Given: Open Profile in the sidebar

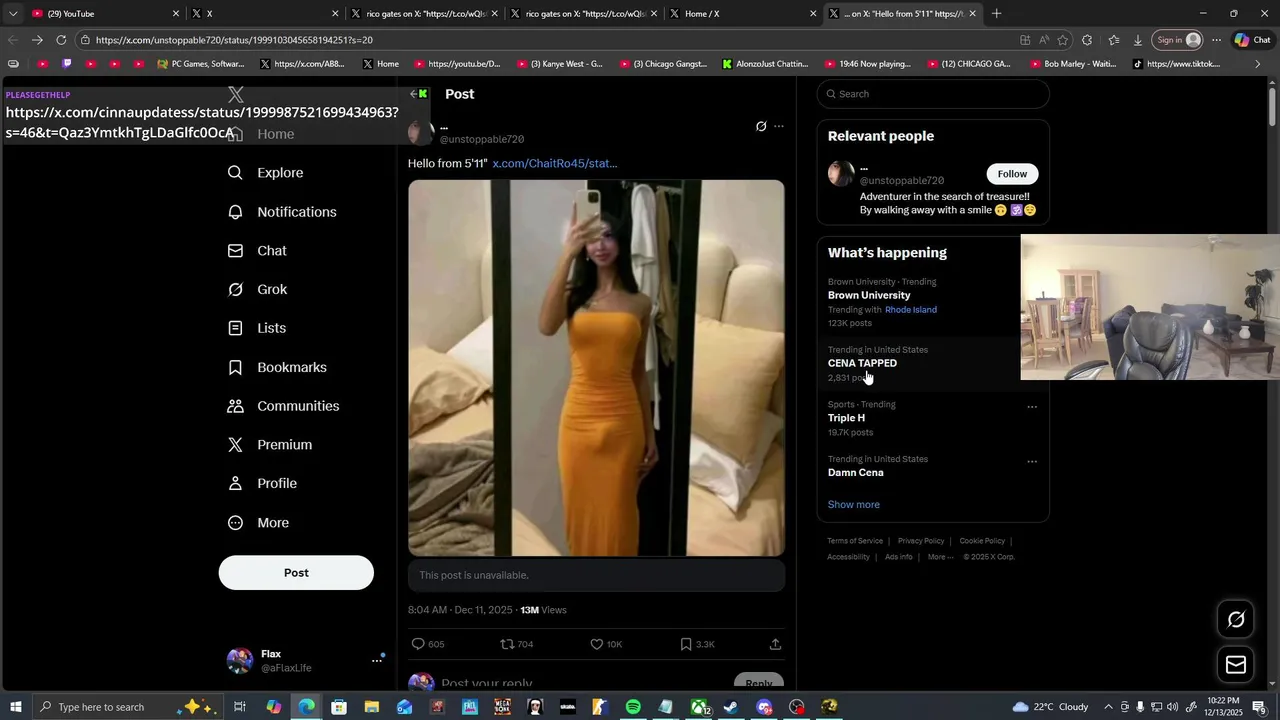Looking at the screenshot, I should coord(262,484).
